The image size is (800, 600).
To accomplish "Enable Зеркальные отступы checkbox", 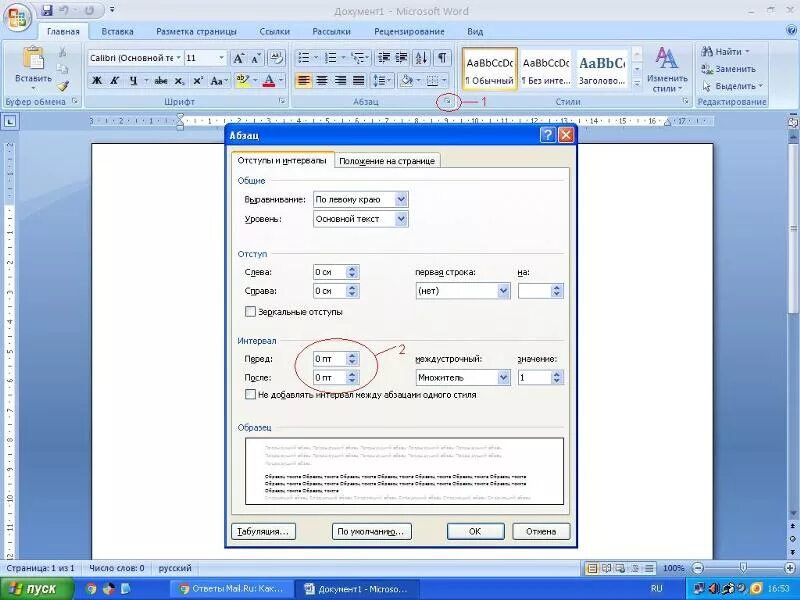I will pos(250,311).
